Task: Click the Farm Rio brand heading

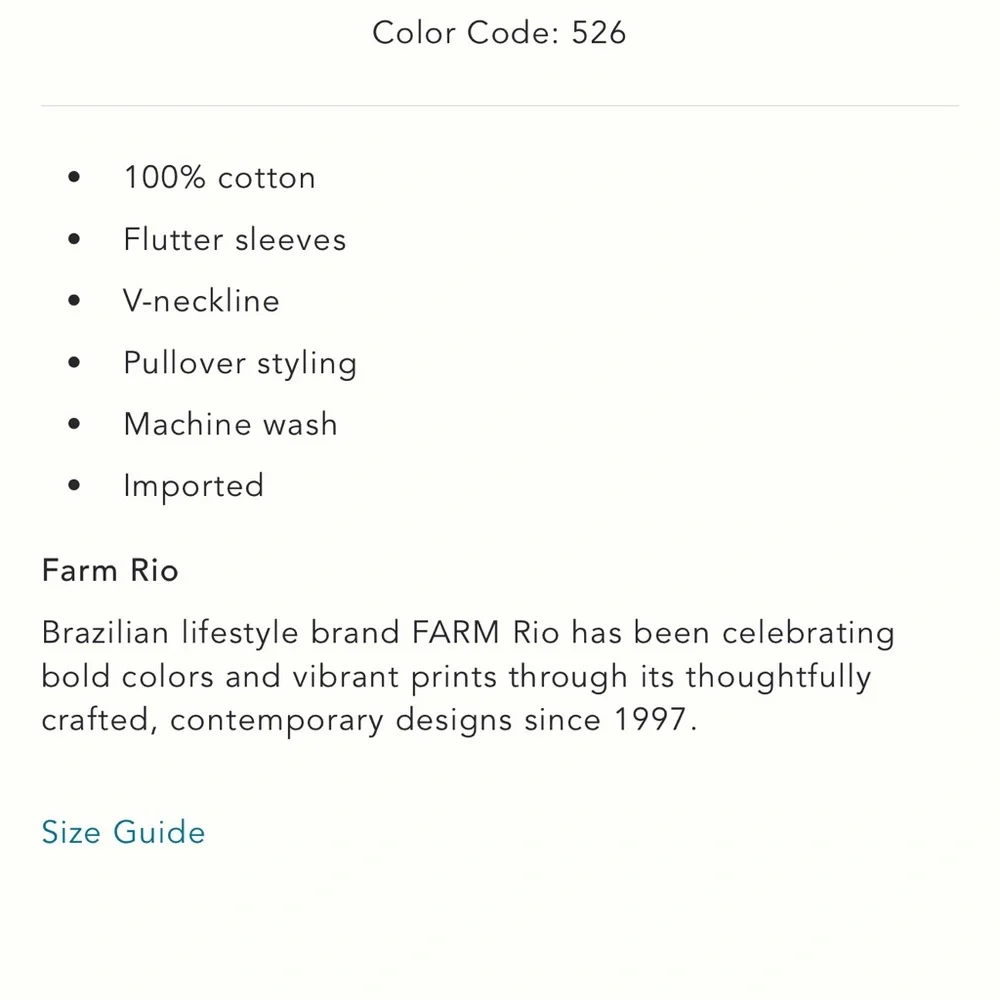Action: coord(110,571)
